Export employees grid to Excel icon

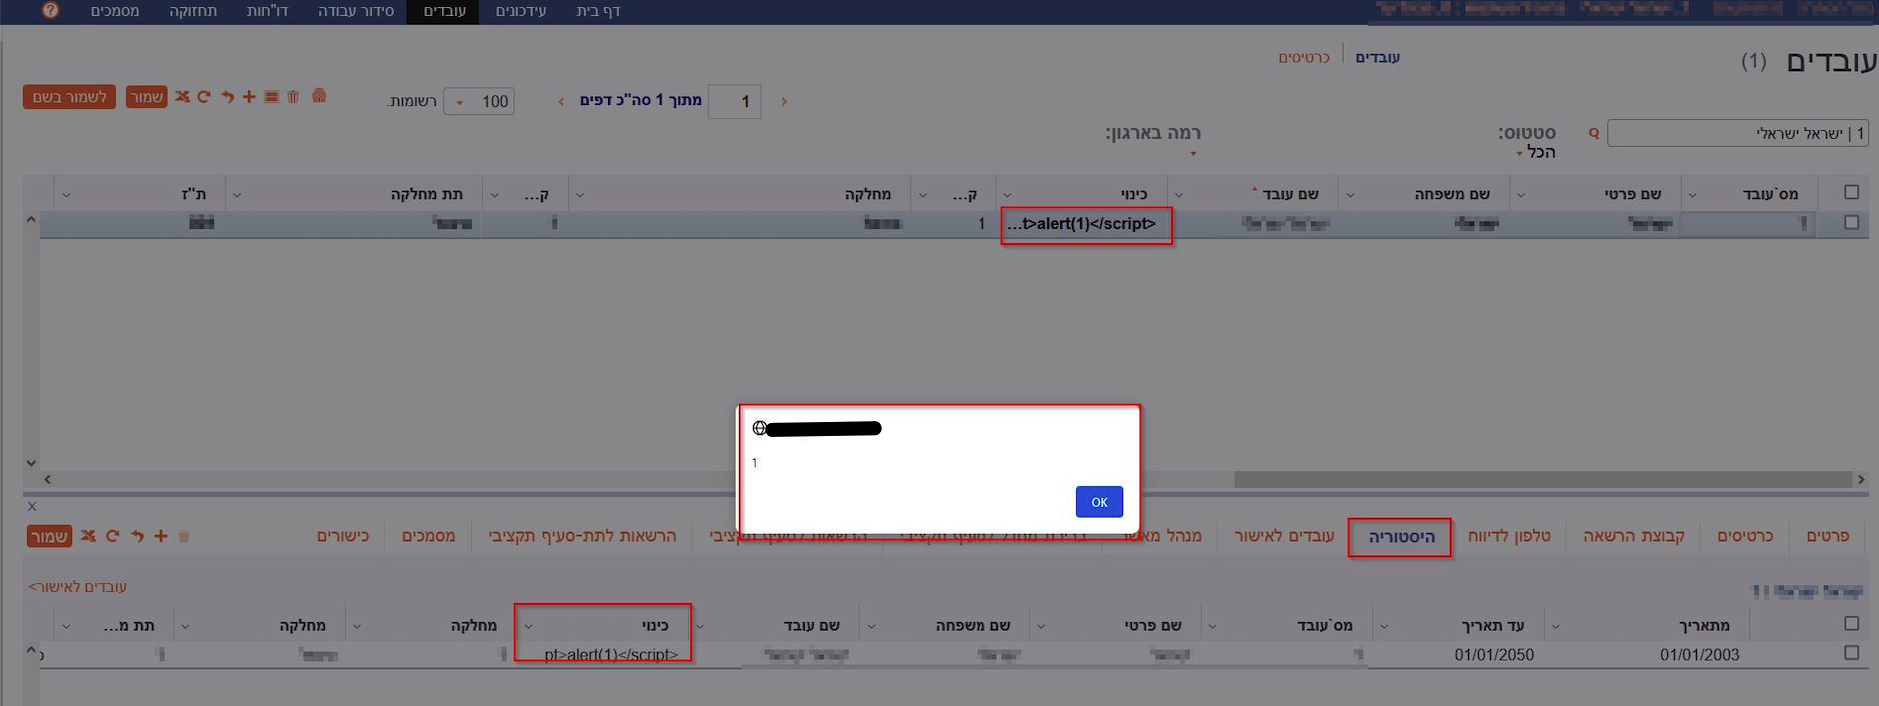(x=182, y=97)
